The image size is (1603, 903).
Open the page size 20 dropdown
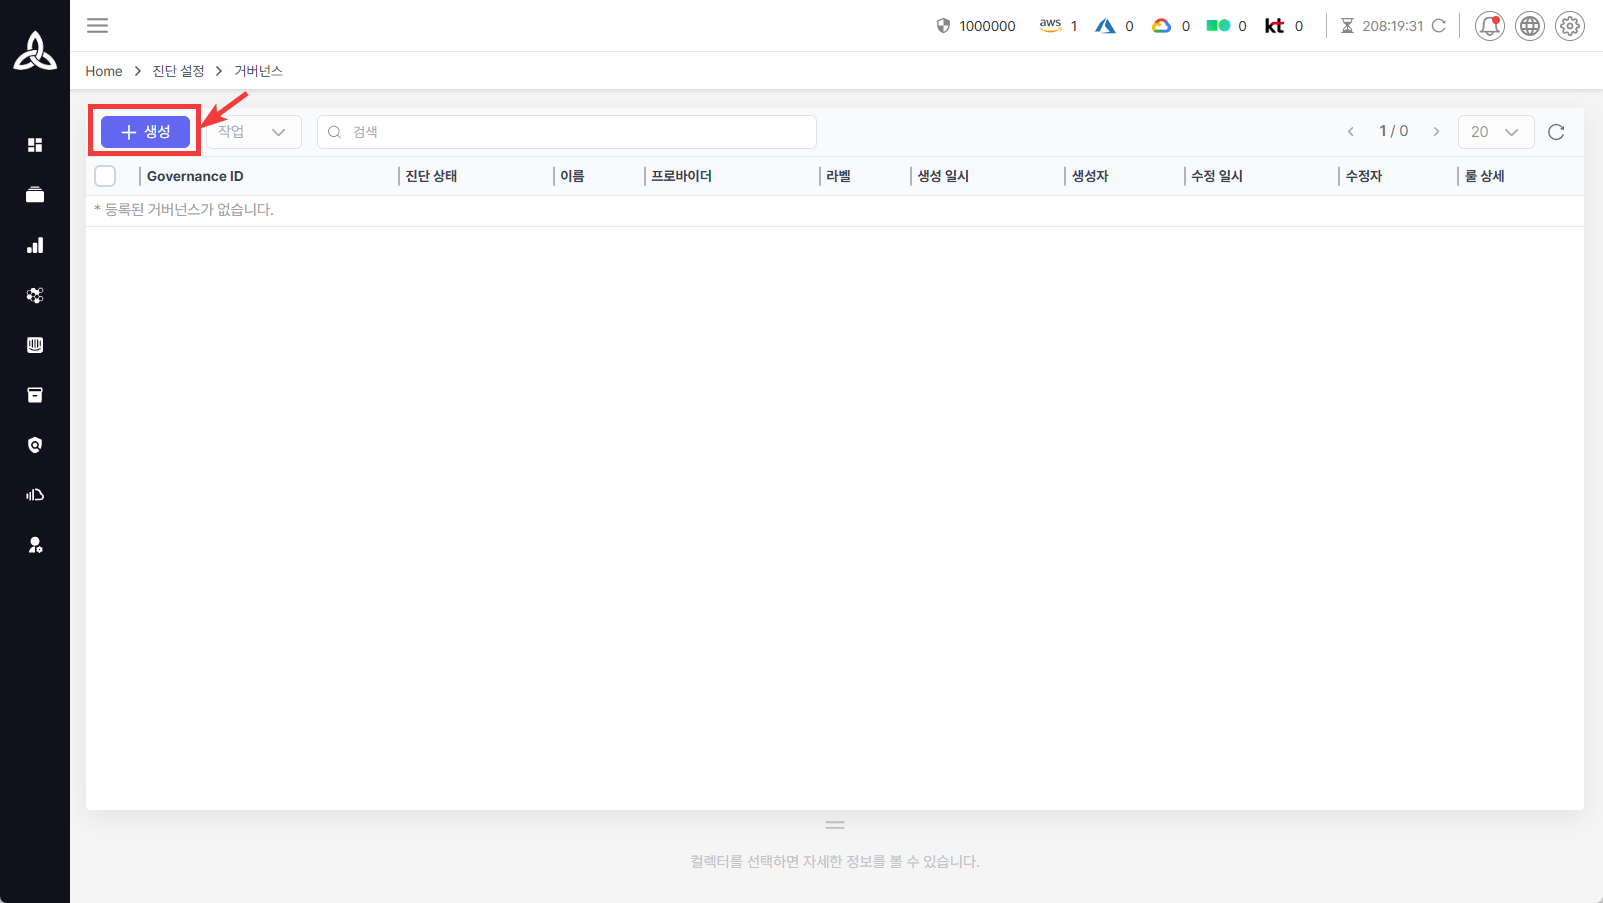[1495, 132]
